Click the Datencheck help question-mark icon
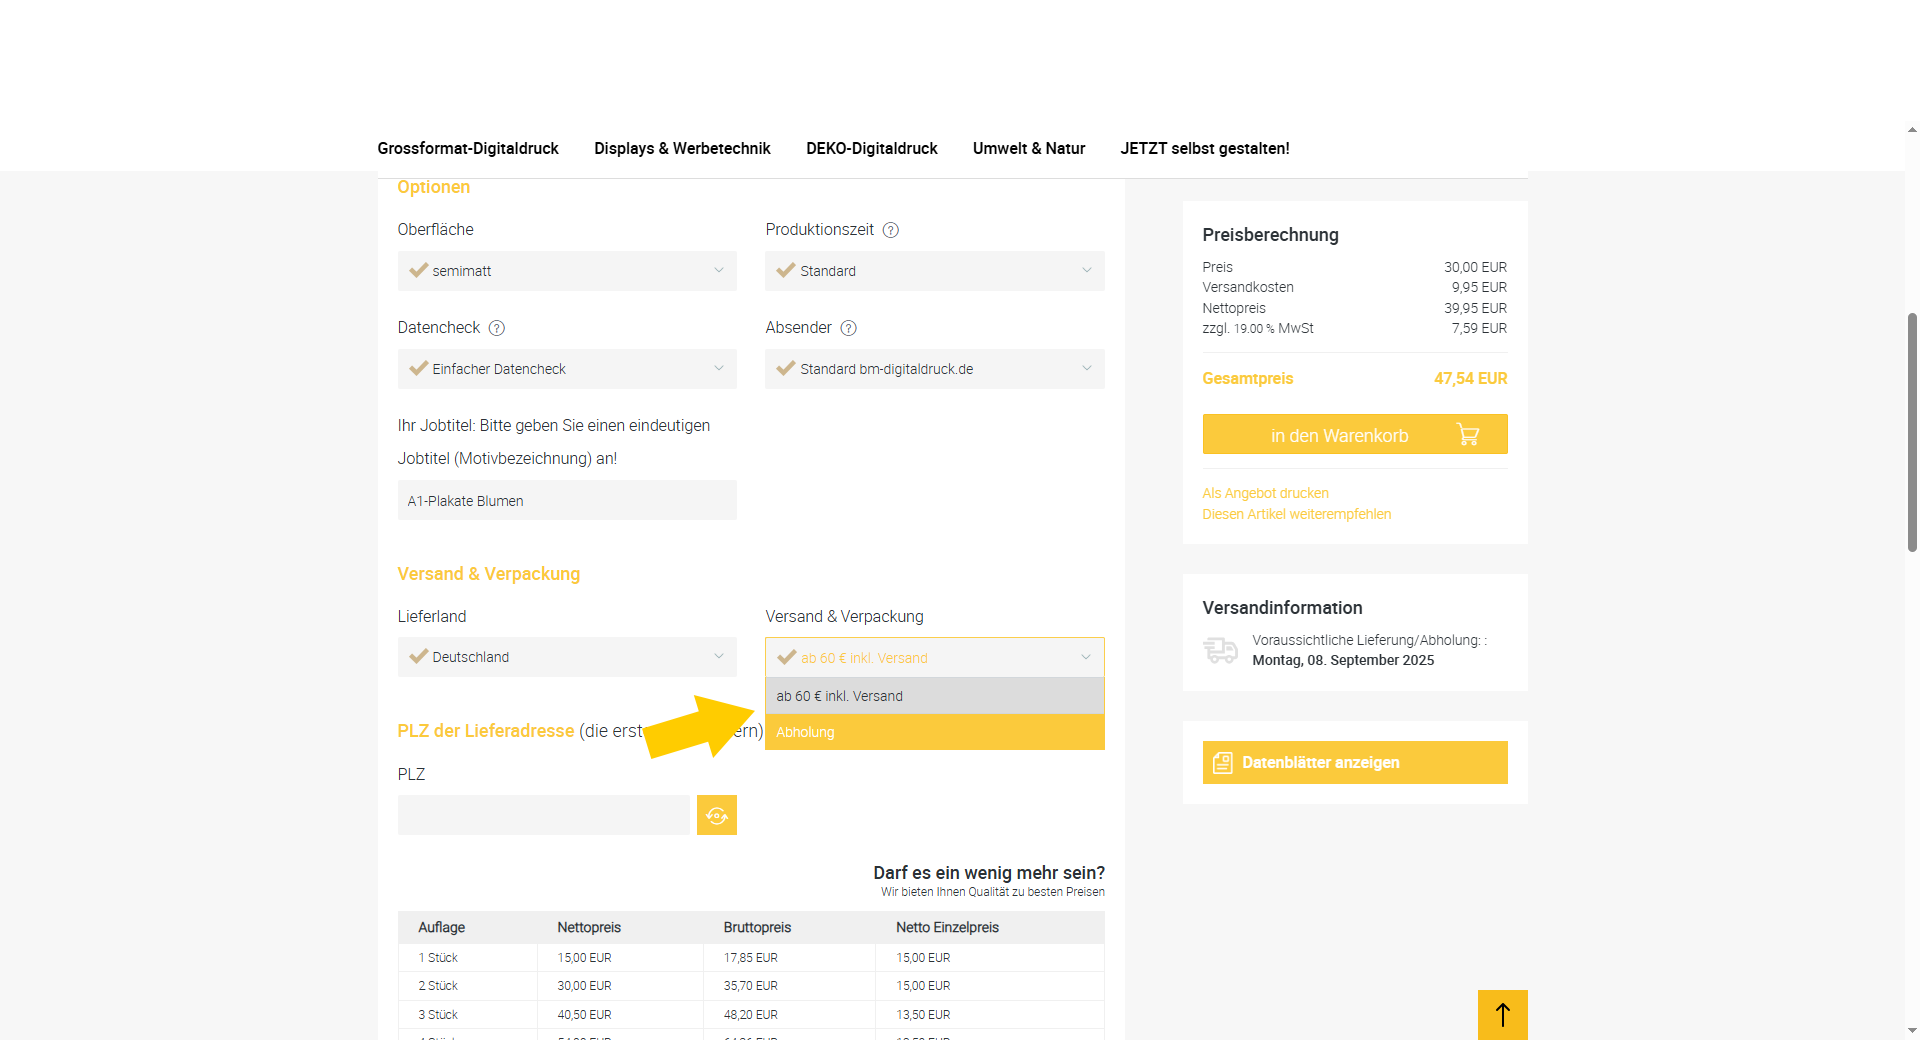The image size is (1920, 1040). click(x=496, y=328)
